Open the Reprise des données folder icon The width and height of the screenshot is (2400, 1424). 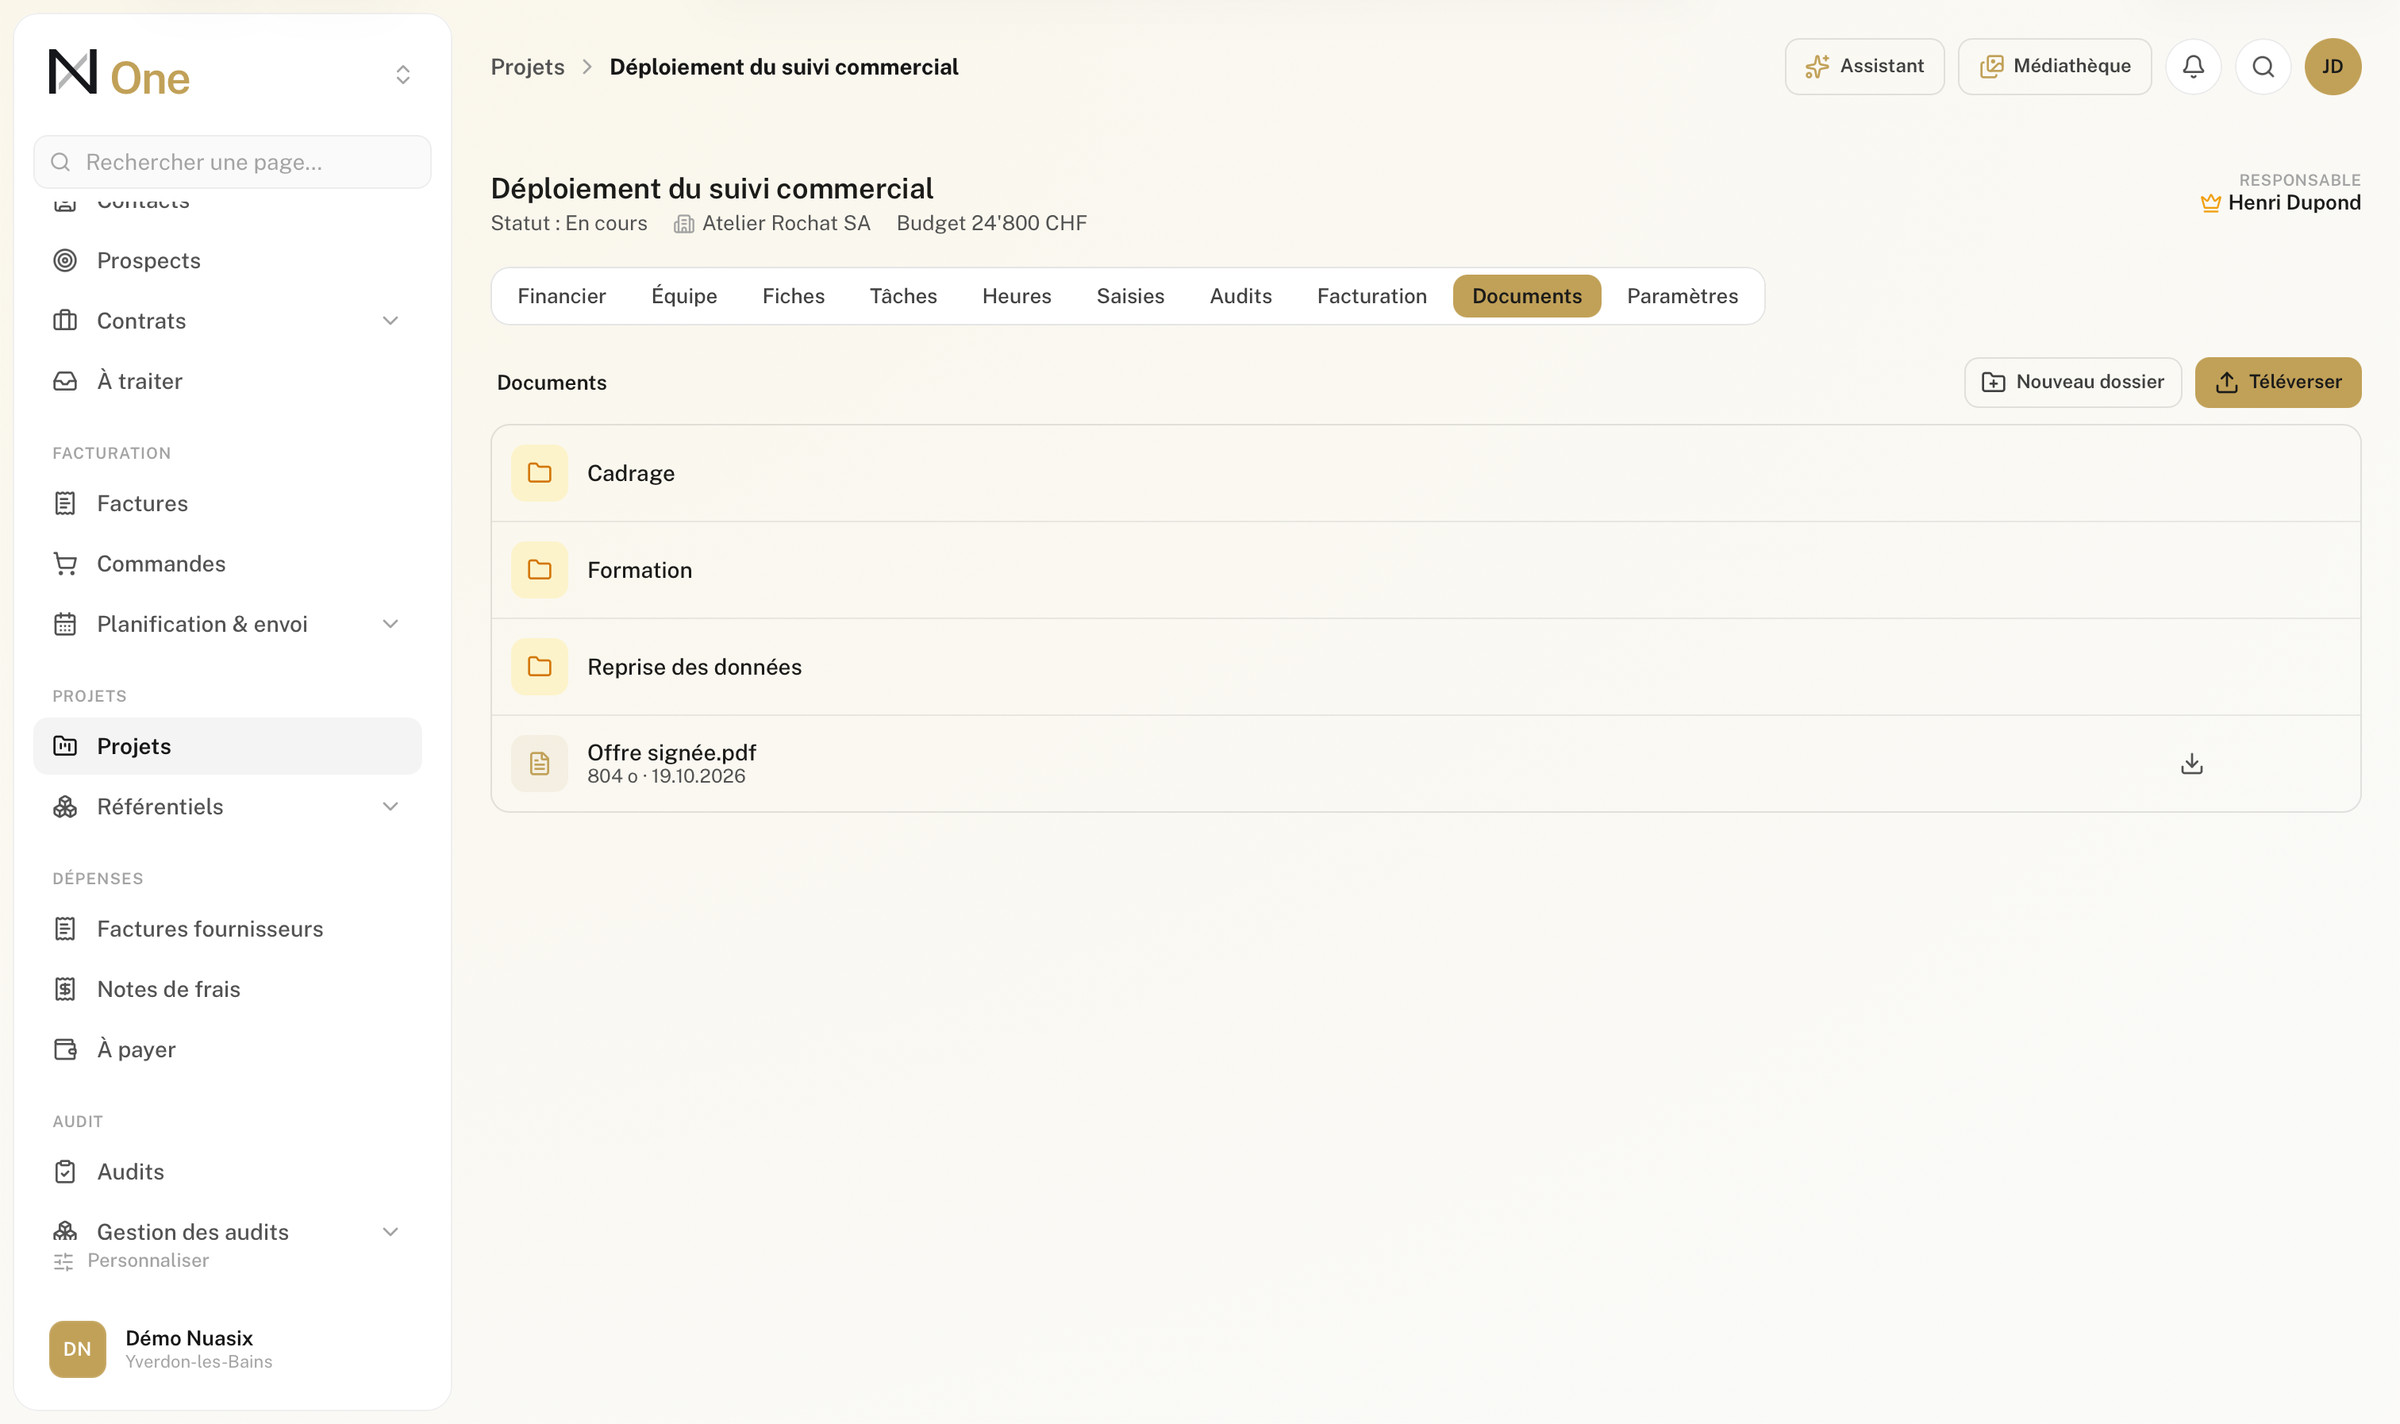pyautogui.click(x=539, y=667)
